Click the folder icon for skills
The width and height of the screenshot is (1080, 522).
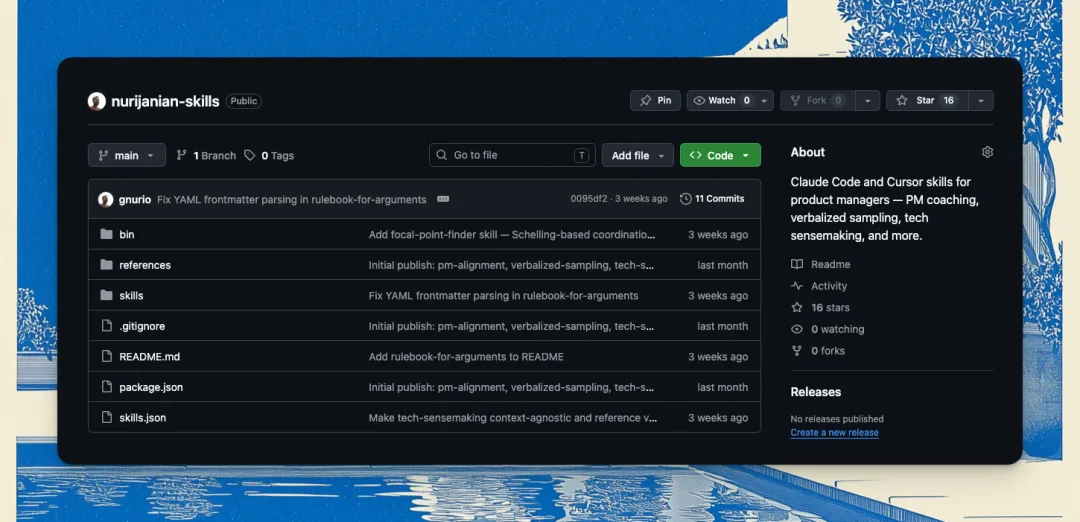106,295
